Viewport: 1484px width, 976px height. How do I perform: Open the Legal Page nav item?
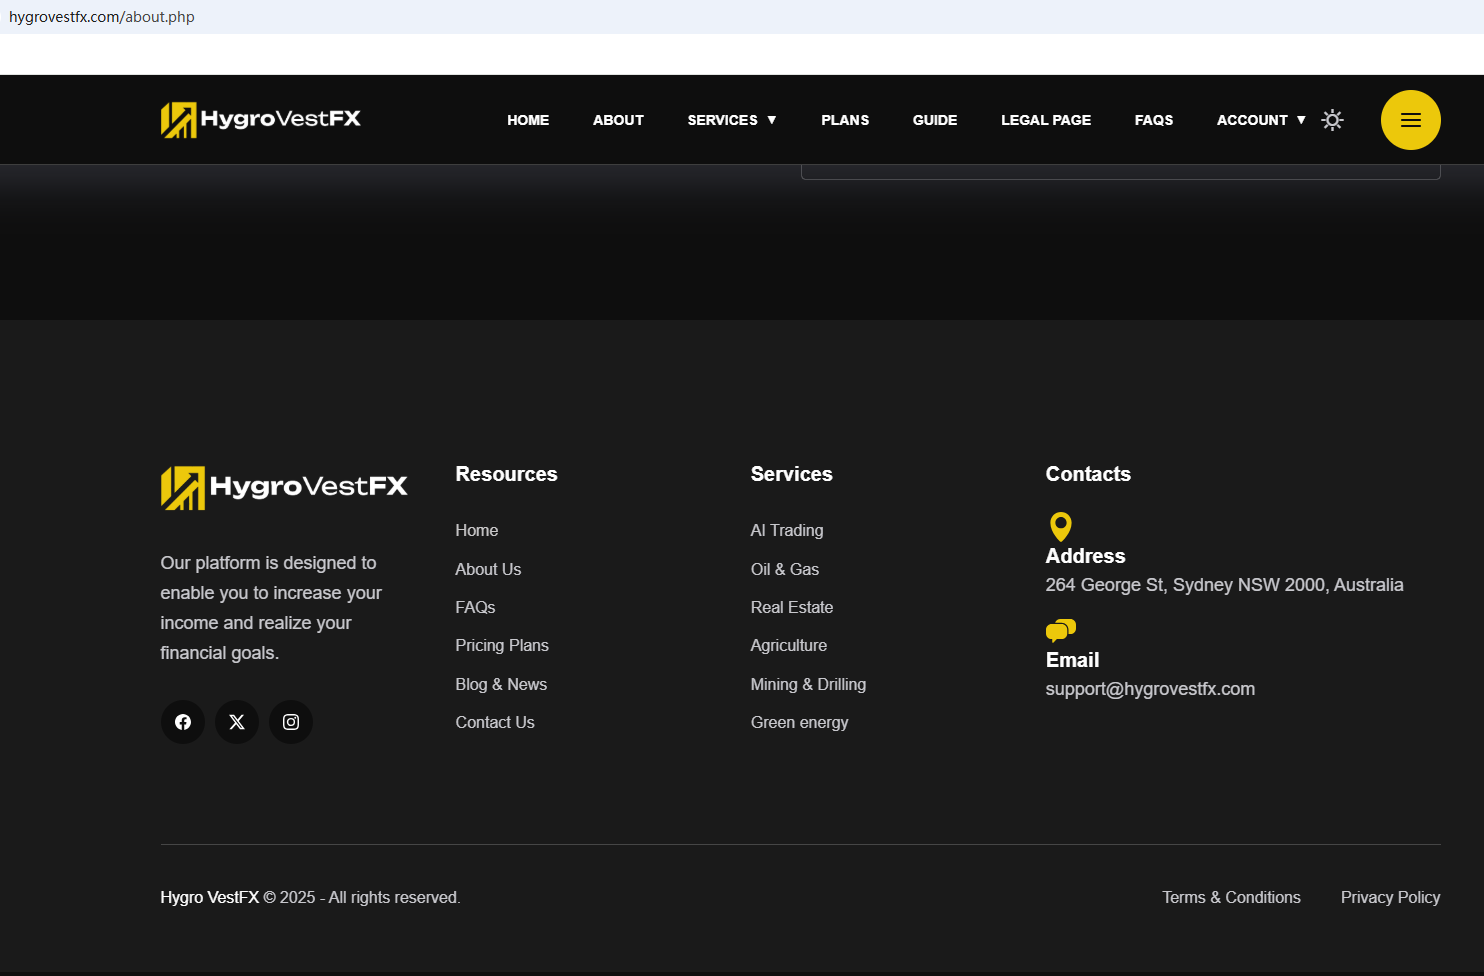coord(1046,120)
